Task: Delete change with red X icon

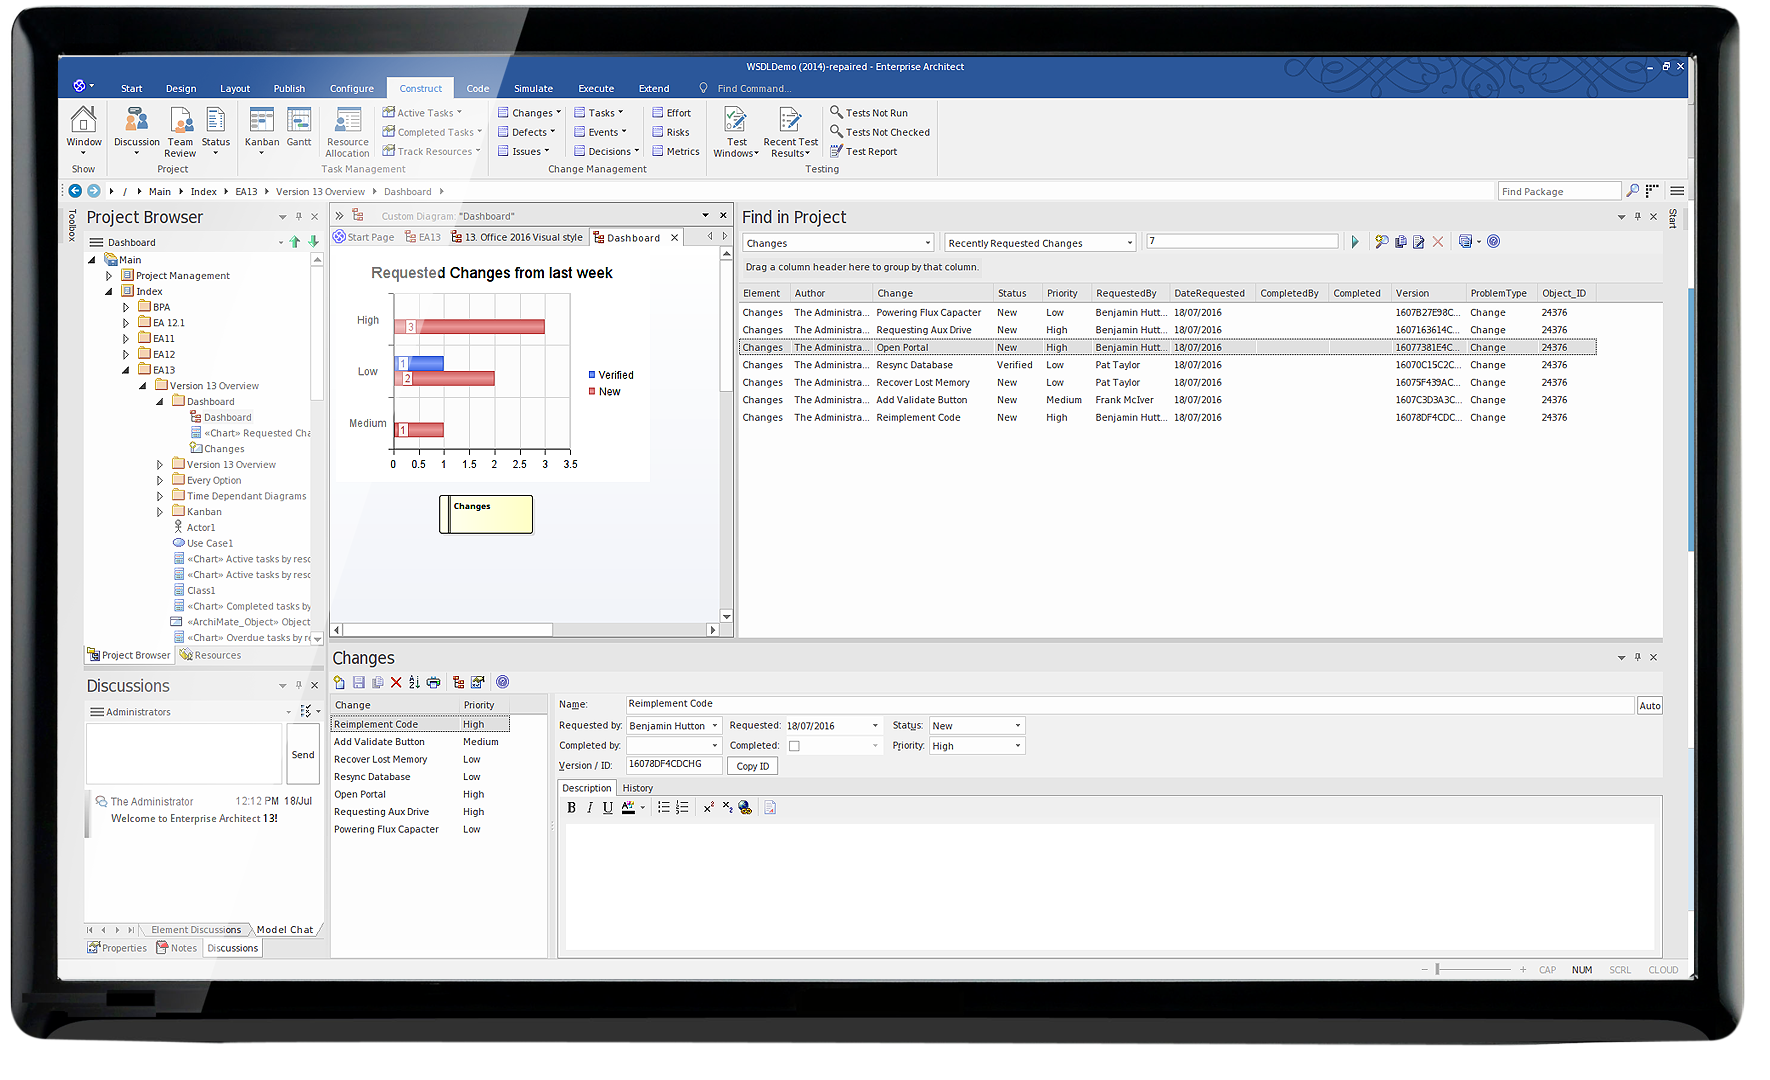Action: pos(396,682)
